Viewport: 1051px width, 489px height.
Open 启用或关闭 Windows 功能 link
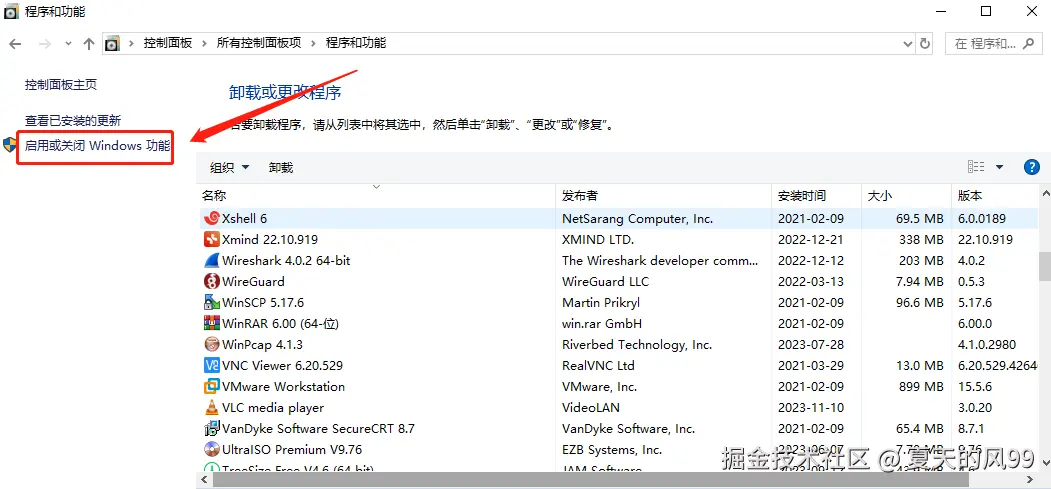(x=97, y=145)
